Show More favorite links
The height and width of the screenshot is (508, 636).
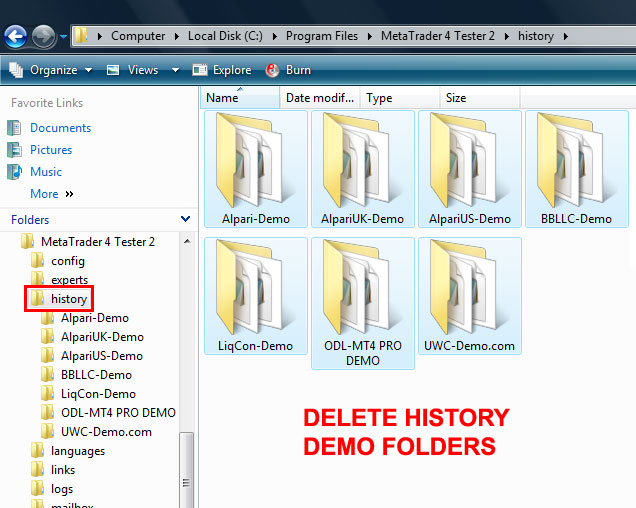[x=52, y=194]
